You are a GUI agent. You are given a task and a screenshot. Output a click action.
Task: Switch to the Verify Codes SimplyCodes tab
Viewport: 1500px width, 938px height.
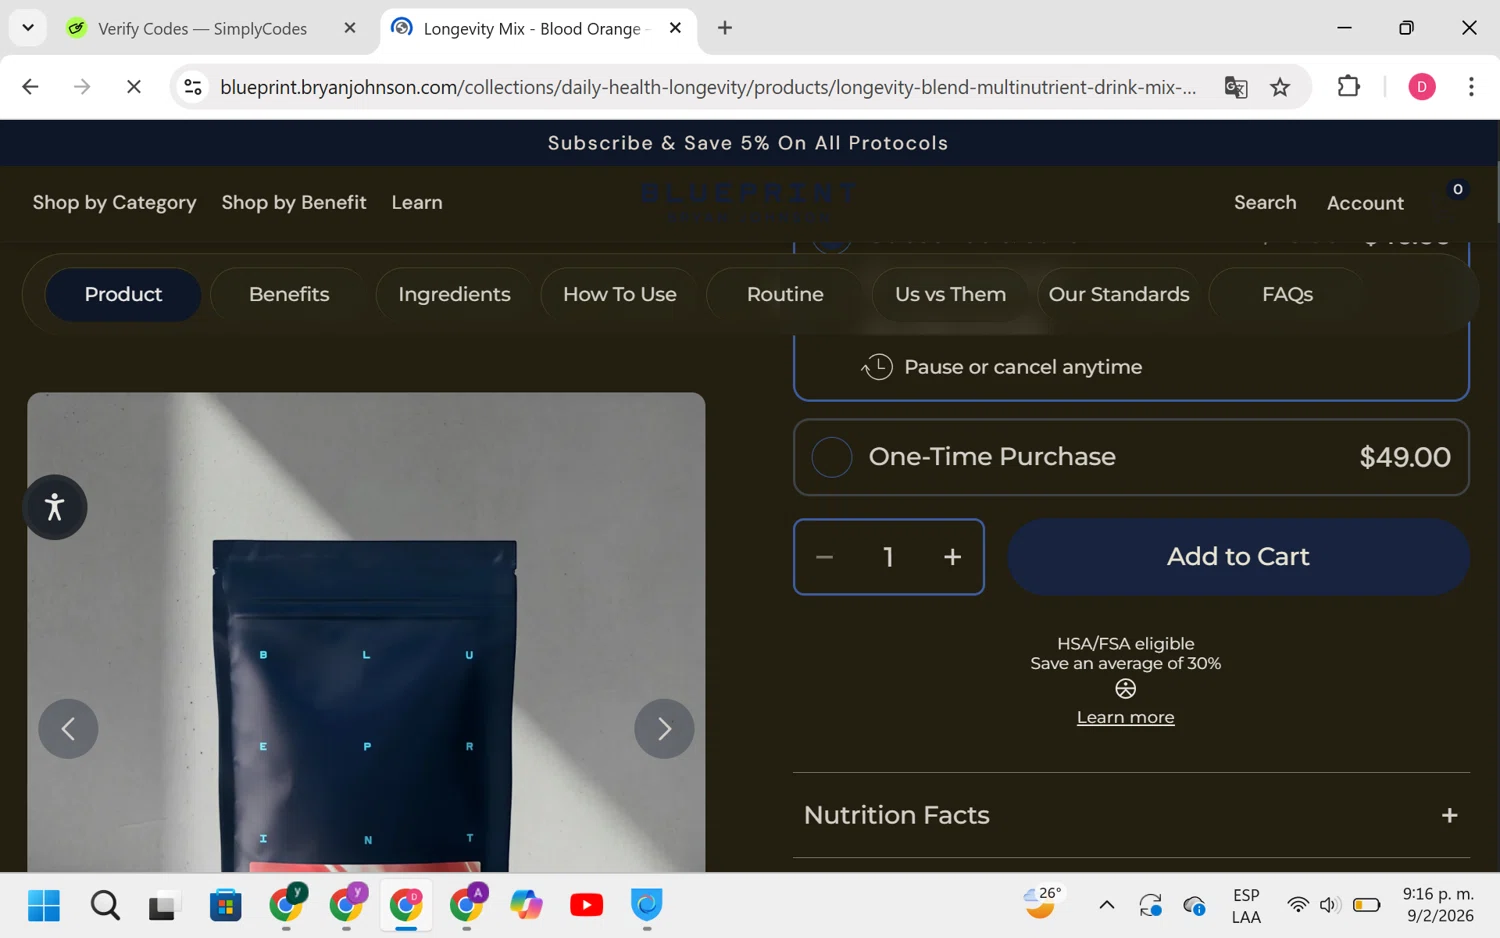[x=204, y=28]
